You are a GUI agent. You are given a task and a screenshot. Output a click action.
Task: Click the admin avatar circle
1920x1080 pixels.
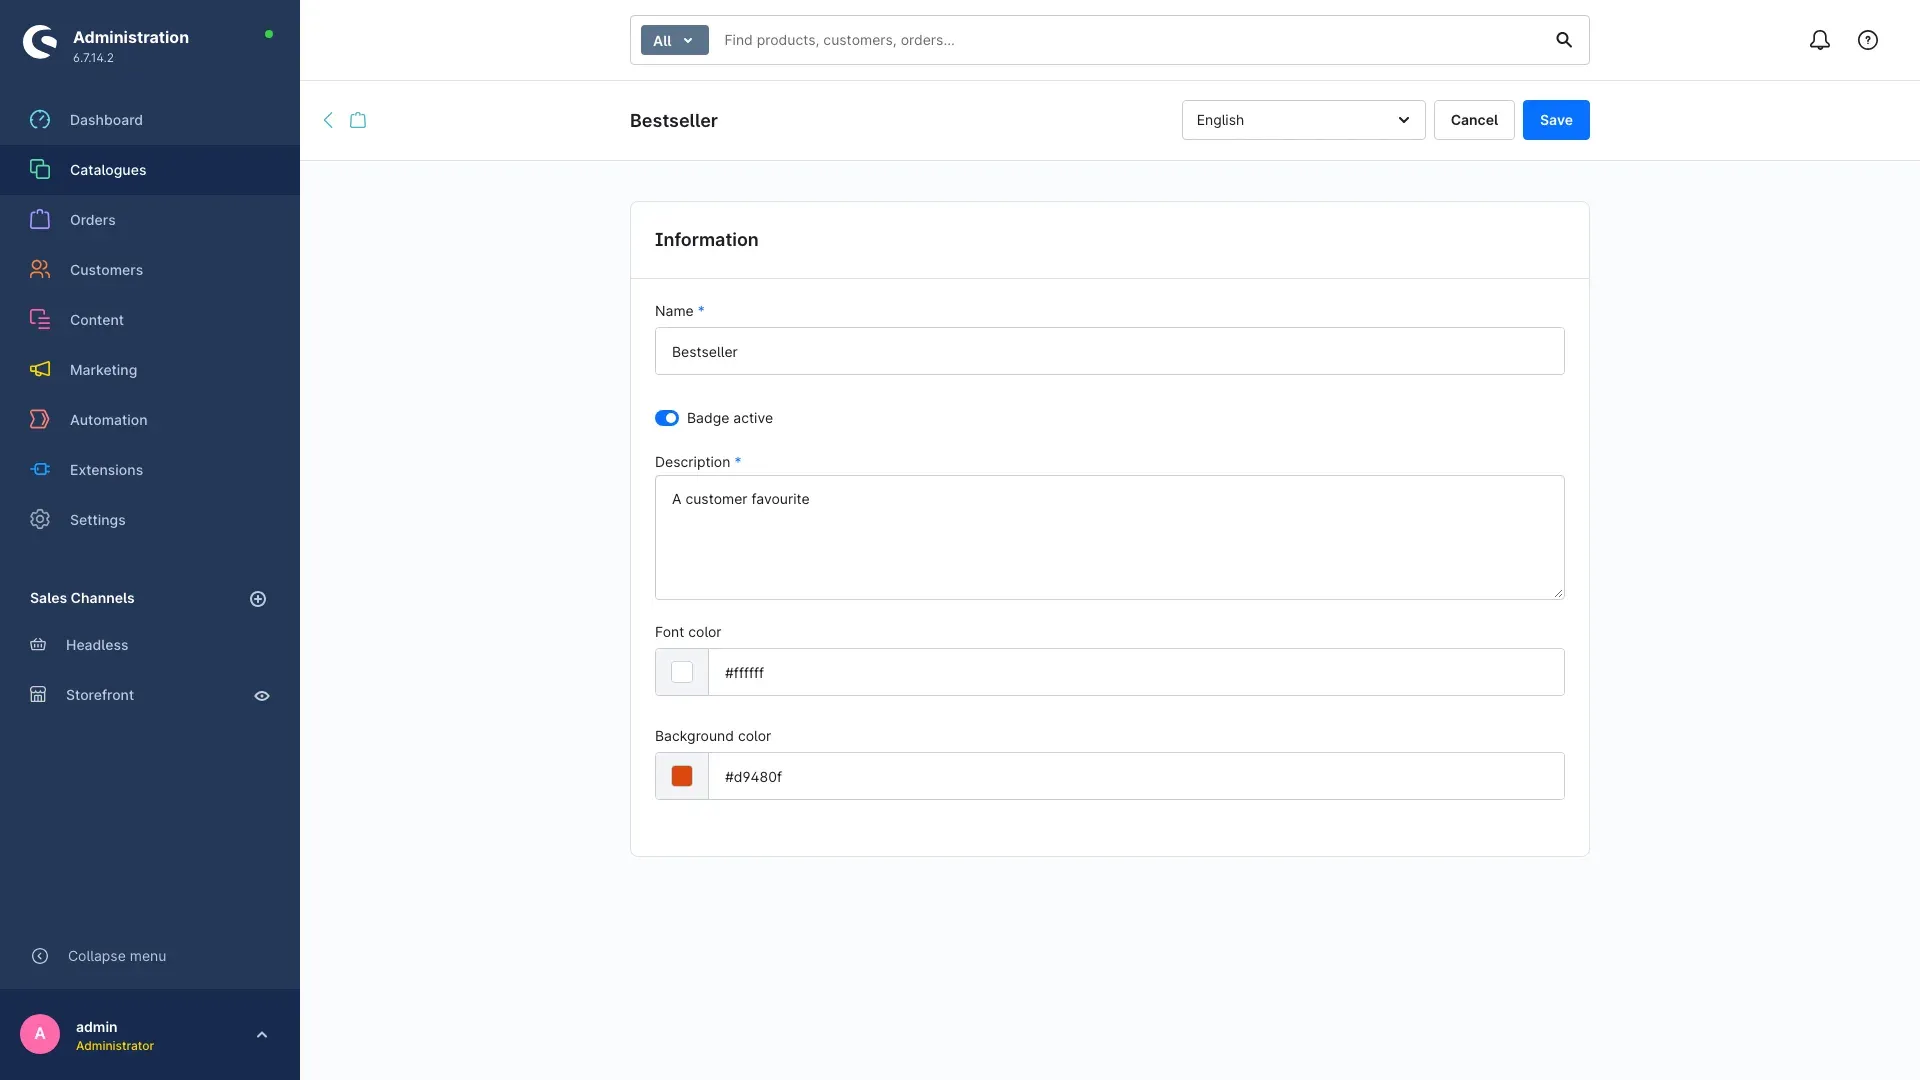(x=40, y=1034)
